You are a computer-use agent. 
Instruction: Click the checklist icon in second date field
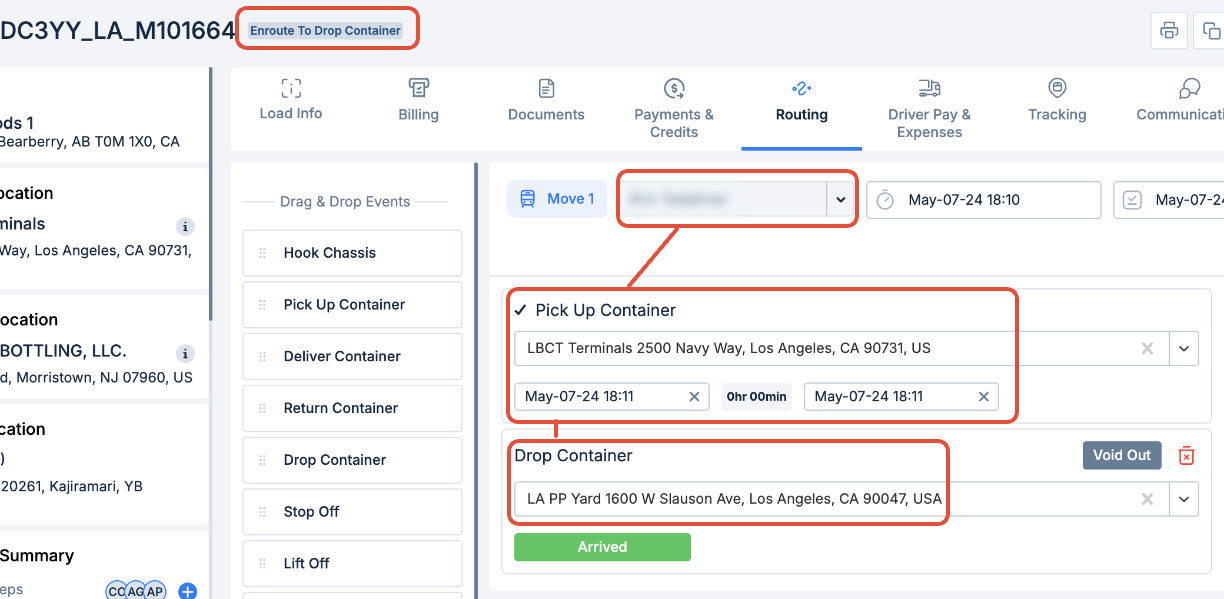point(1132,200)
